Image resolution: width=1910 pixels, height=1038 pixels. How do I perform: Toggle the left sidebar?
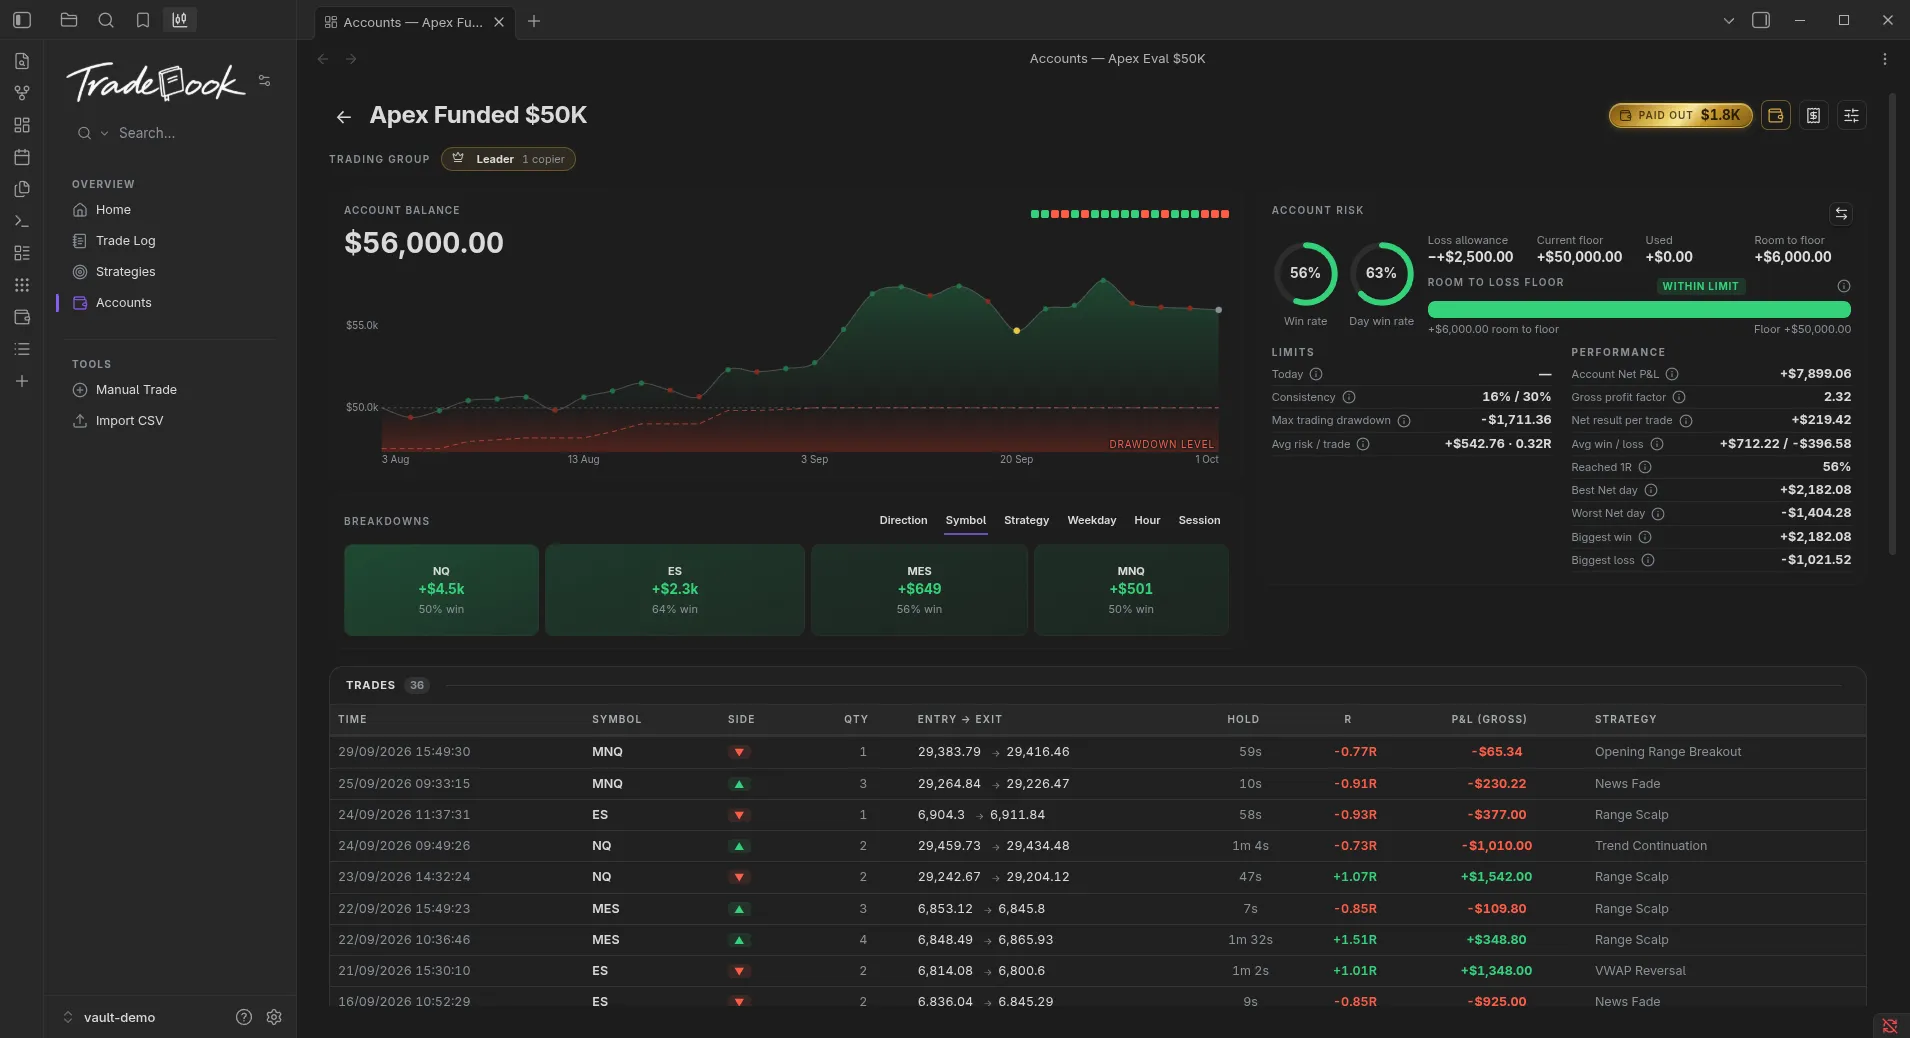(x=22, y=20)
